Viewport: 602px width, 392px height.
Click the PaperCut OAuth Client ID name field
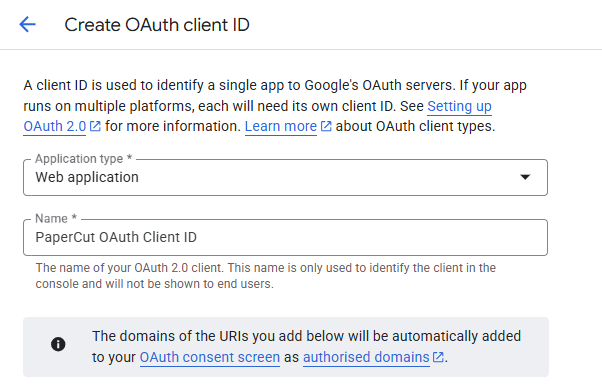(285, 237)
